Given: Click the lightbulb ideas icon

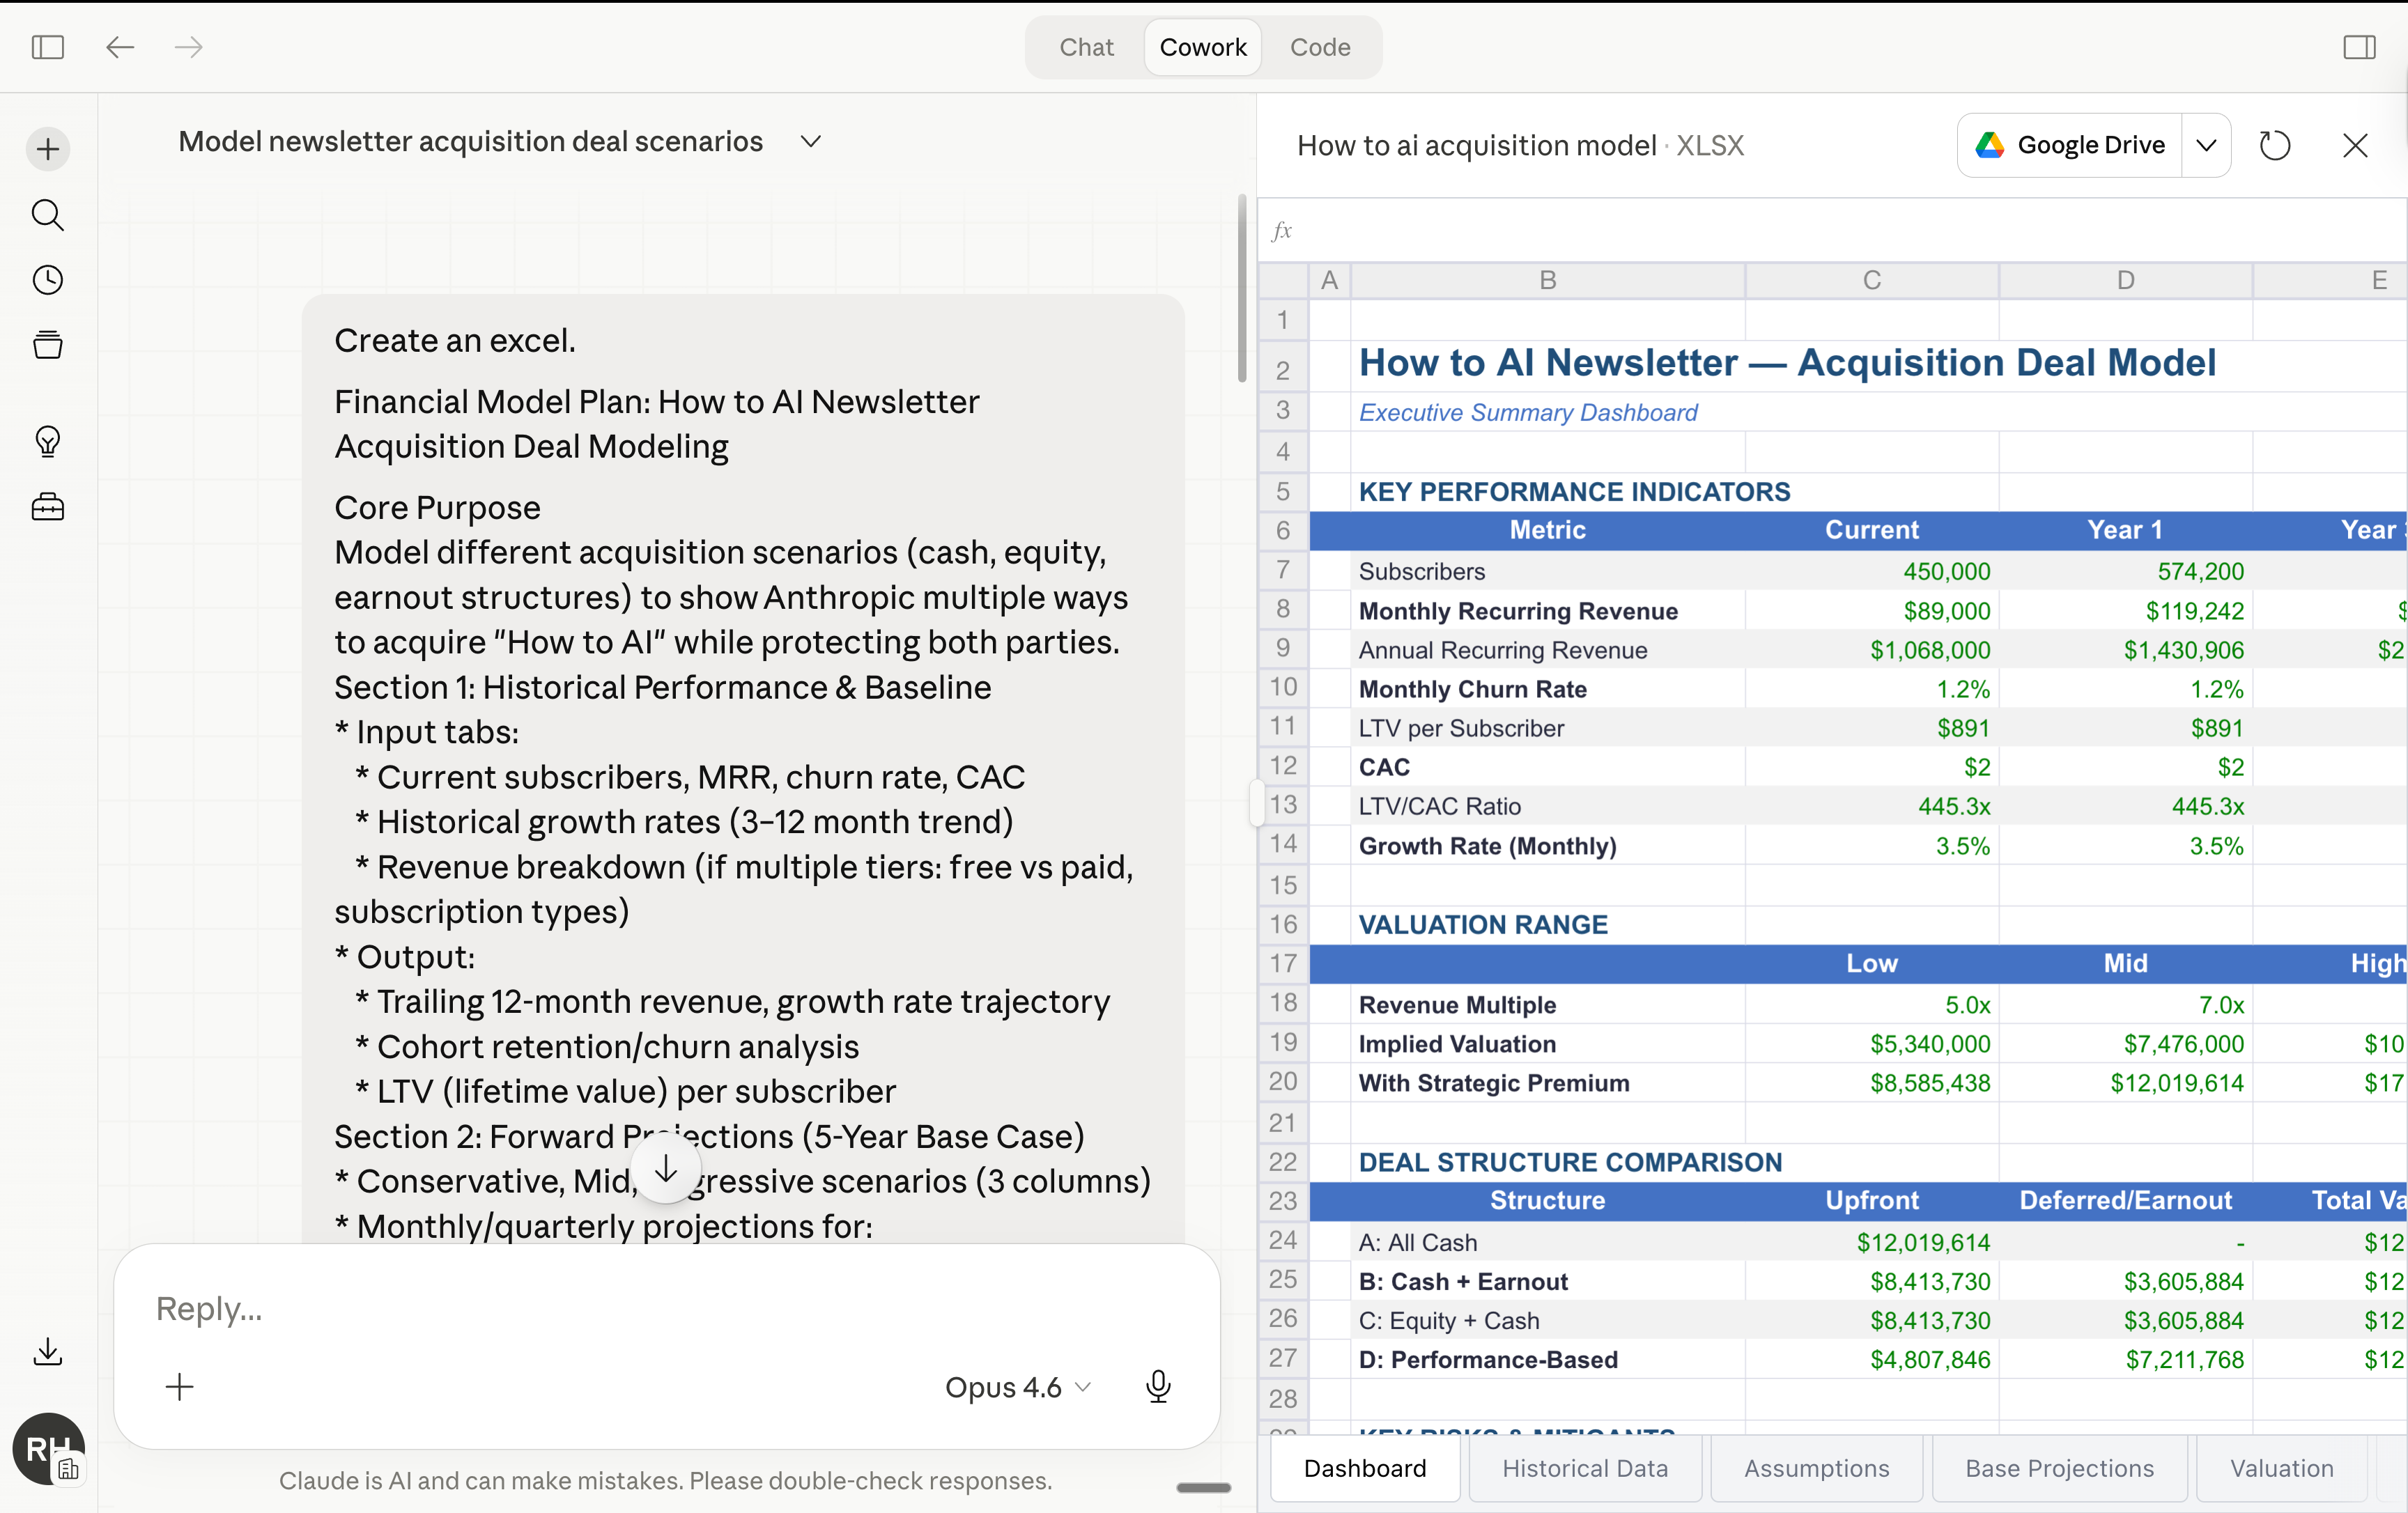Looking at the screenshot, I should click(48, 441).
